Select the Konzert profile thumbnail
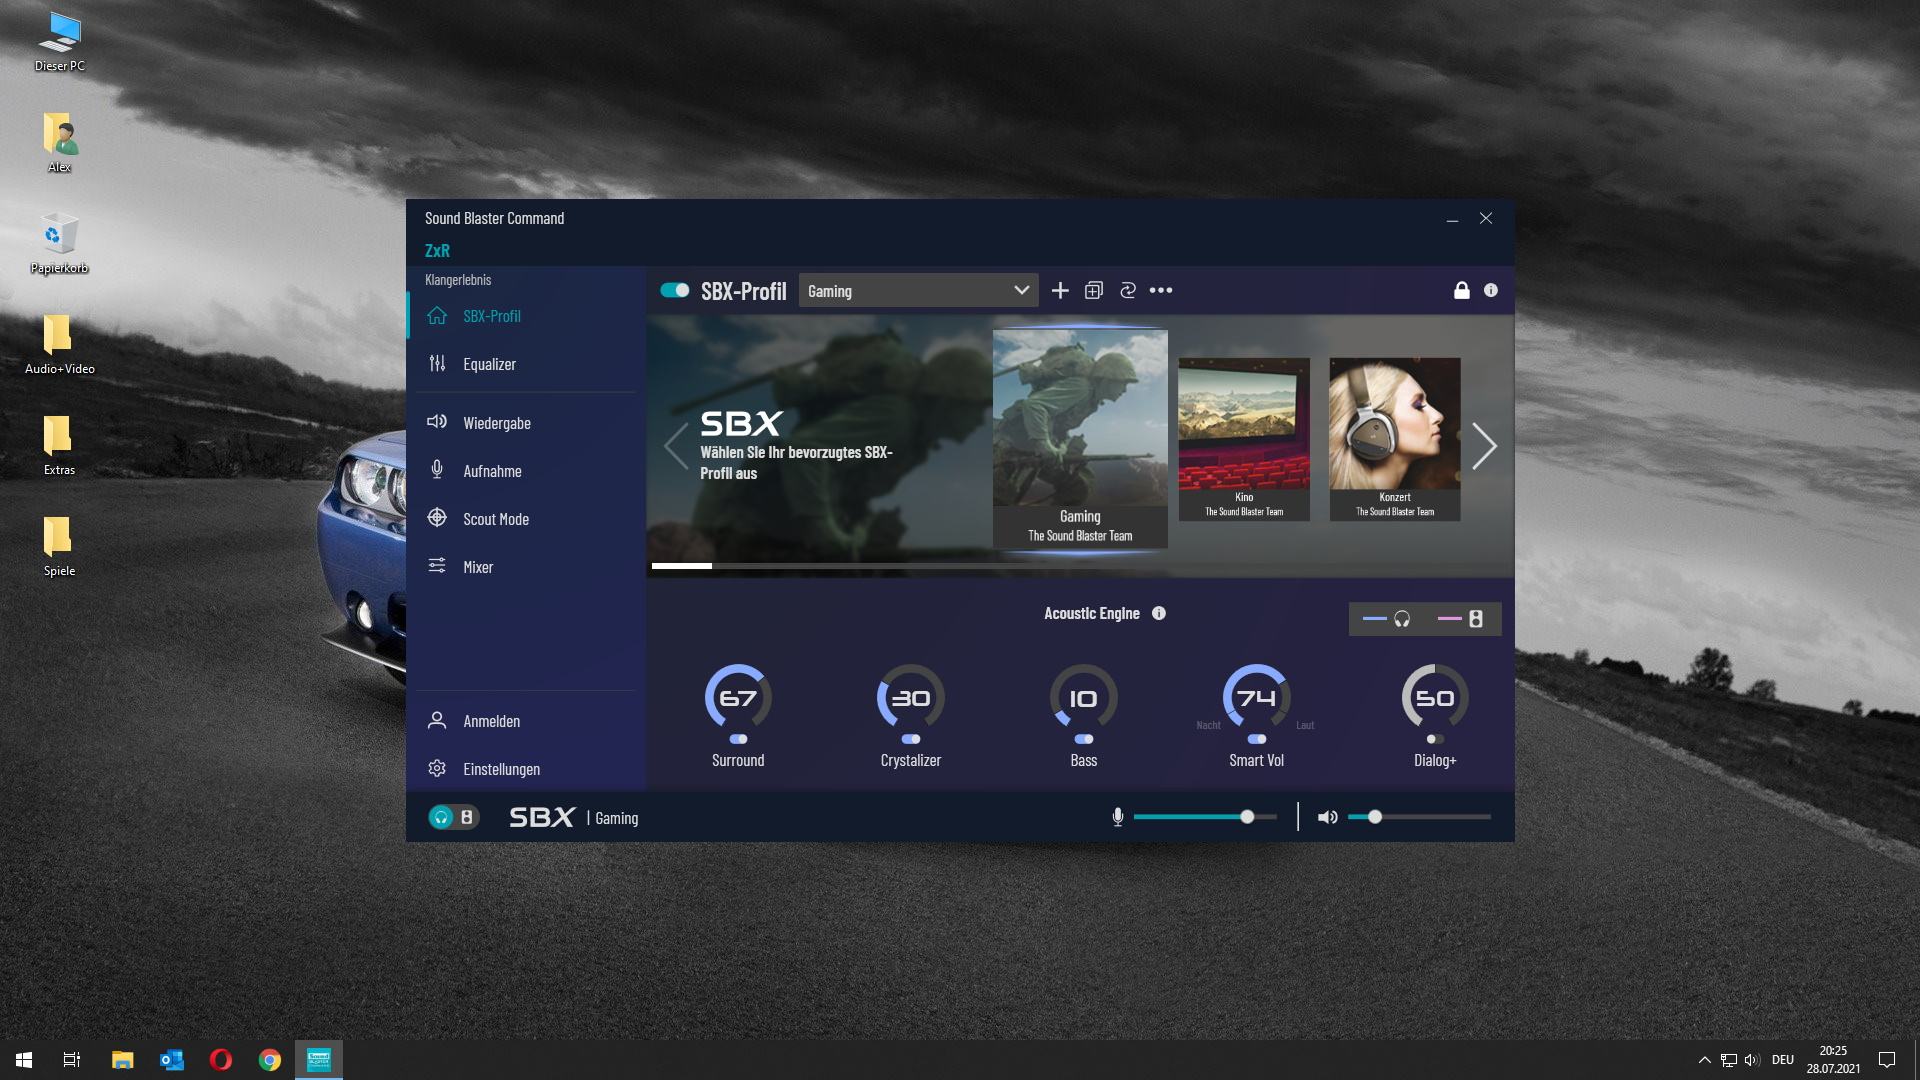The height and width of the screenshot is (1080, 1920). point(1395,439)
